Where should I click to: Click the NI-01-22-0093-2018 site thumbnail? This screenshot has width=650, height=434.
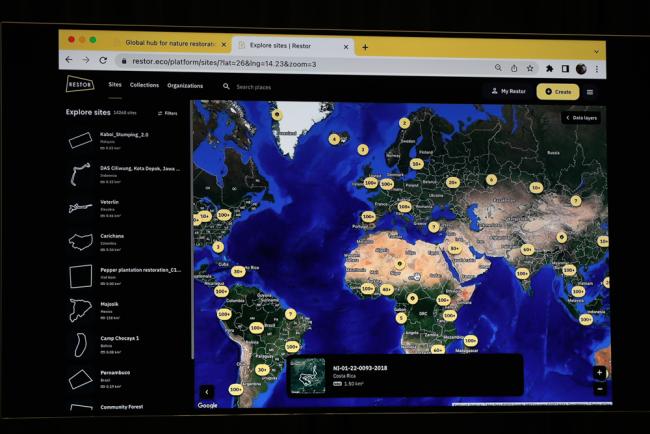308,376
